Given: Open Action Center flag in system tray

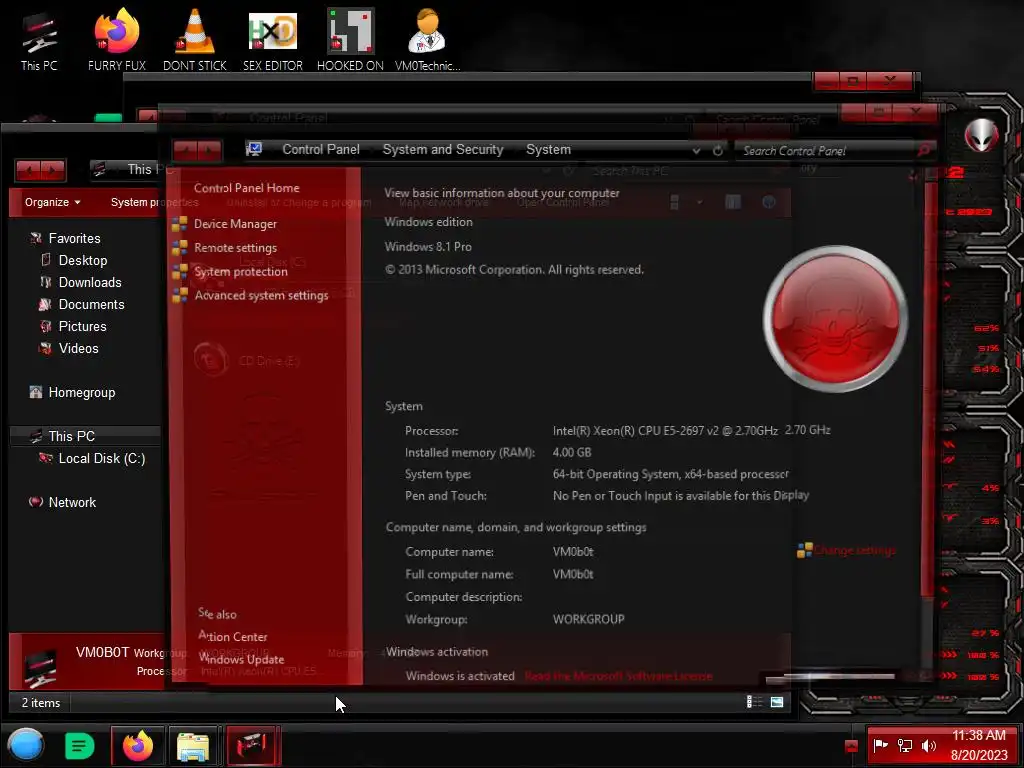Looking at the screenshot, I should tap(880, 745).
